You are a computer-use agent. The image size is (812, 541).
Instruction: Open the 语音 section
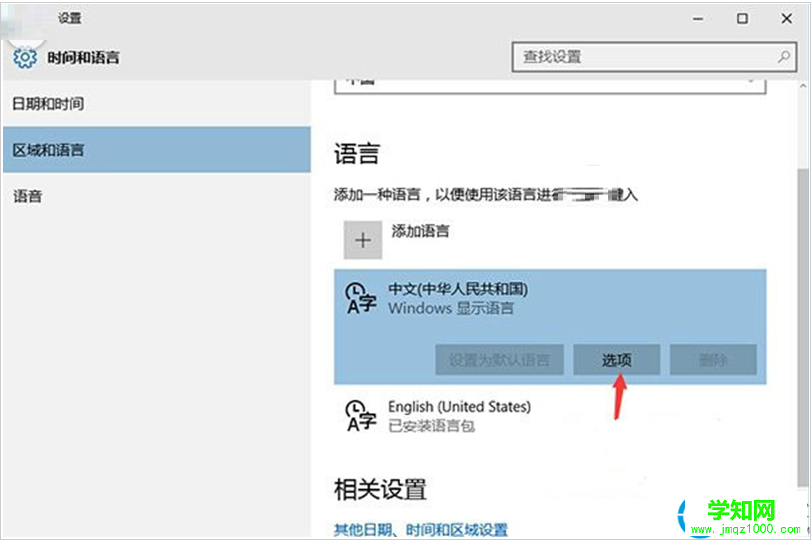click(x=156, y=196)
